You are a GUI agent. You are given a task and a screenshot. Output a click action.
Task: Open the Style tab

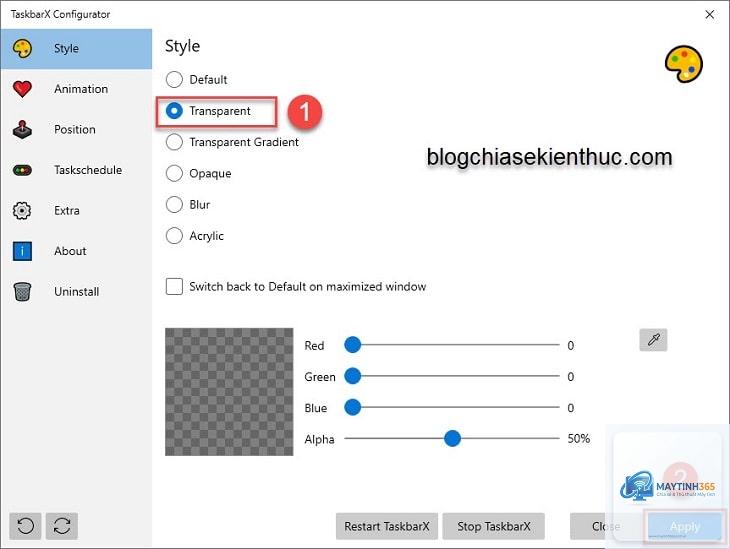76,49
